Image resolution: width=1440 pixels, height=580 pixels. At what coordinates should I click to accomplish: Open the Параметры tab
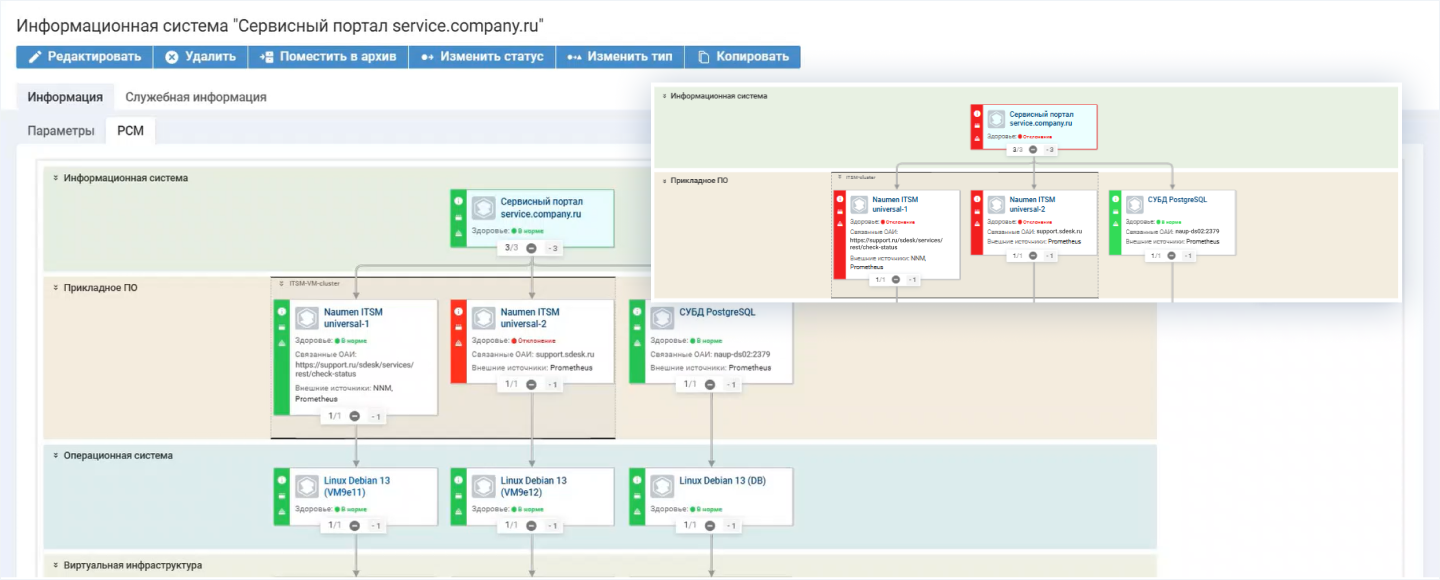61,131
